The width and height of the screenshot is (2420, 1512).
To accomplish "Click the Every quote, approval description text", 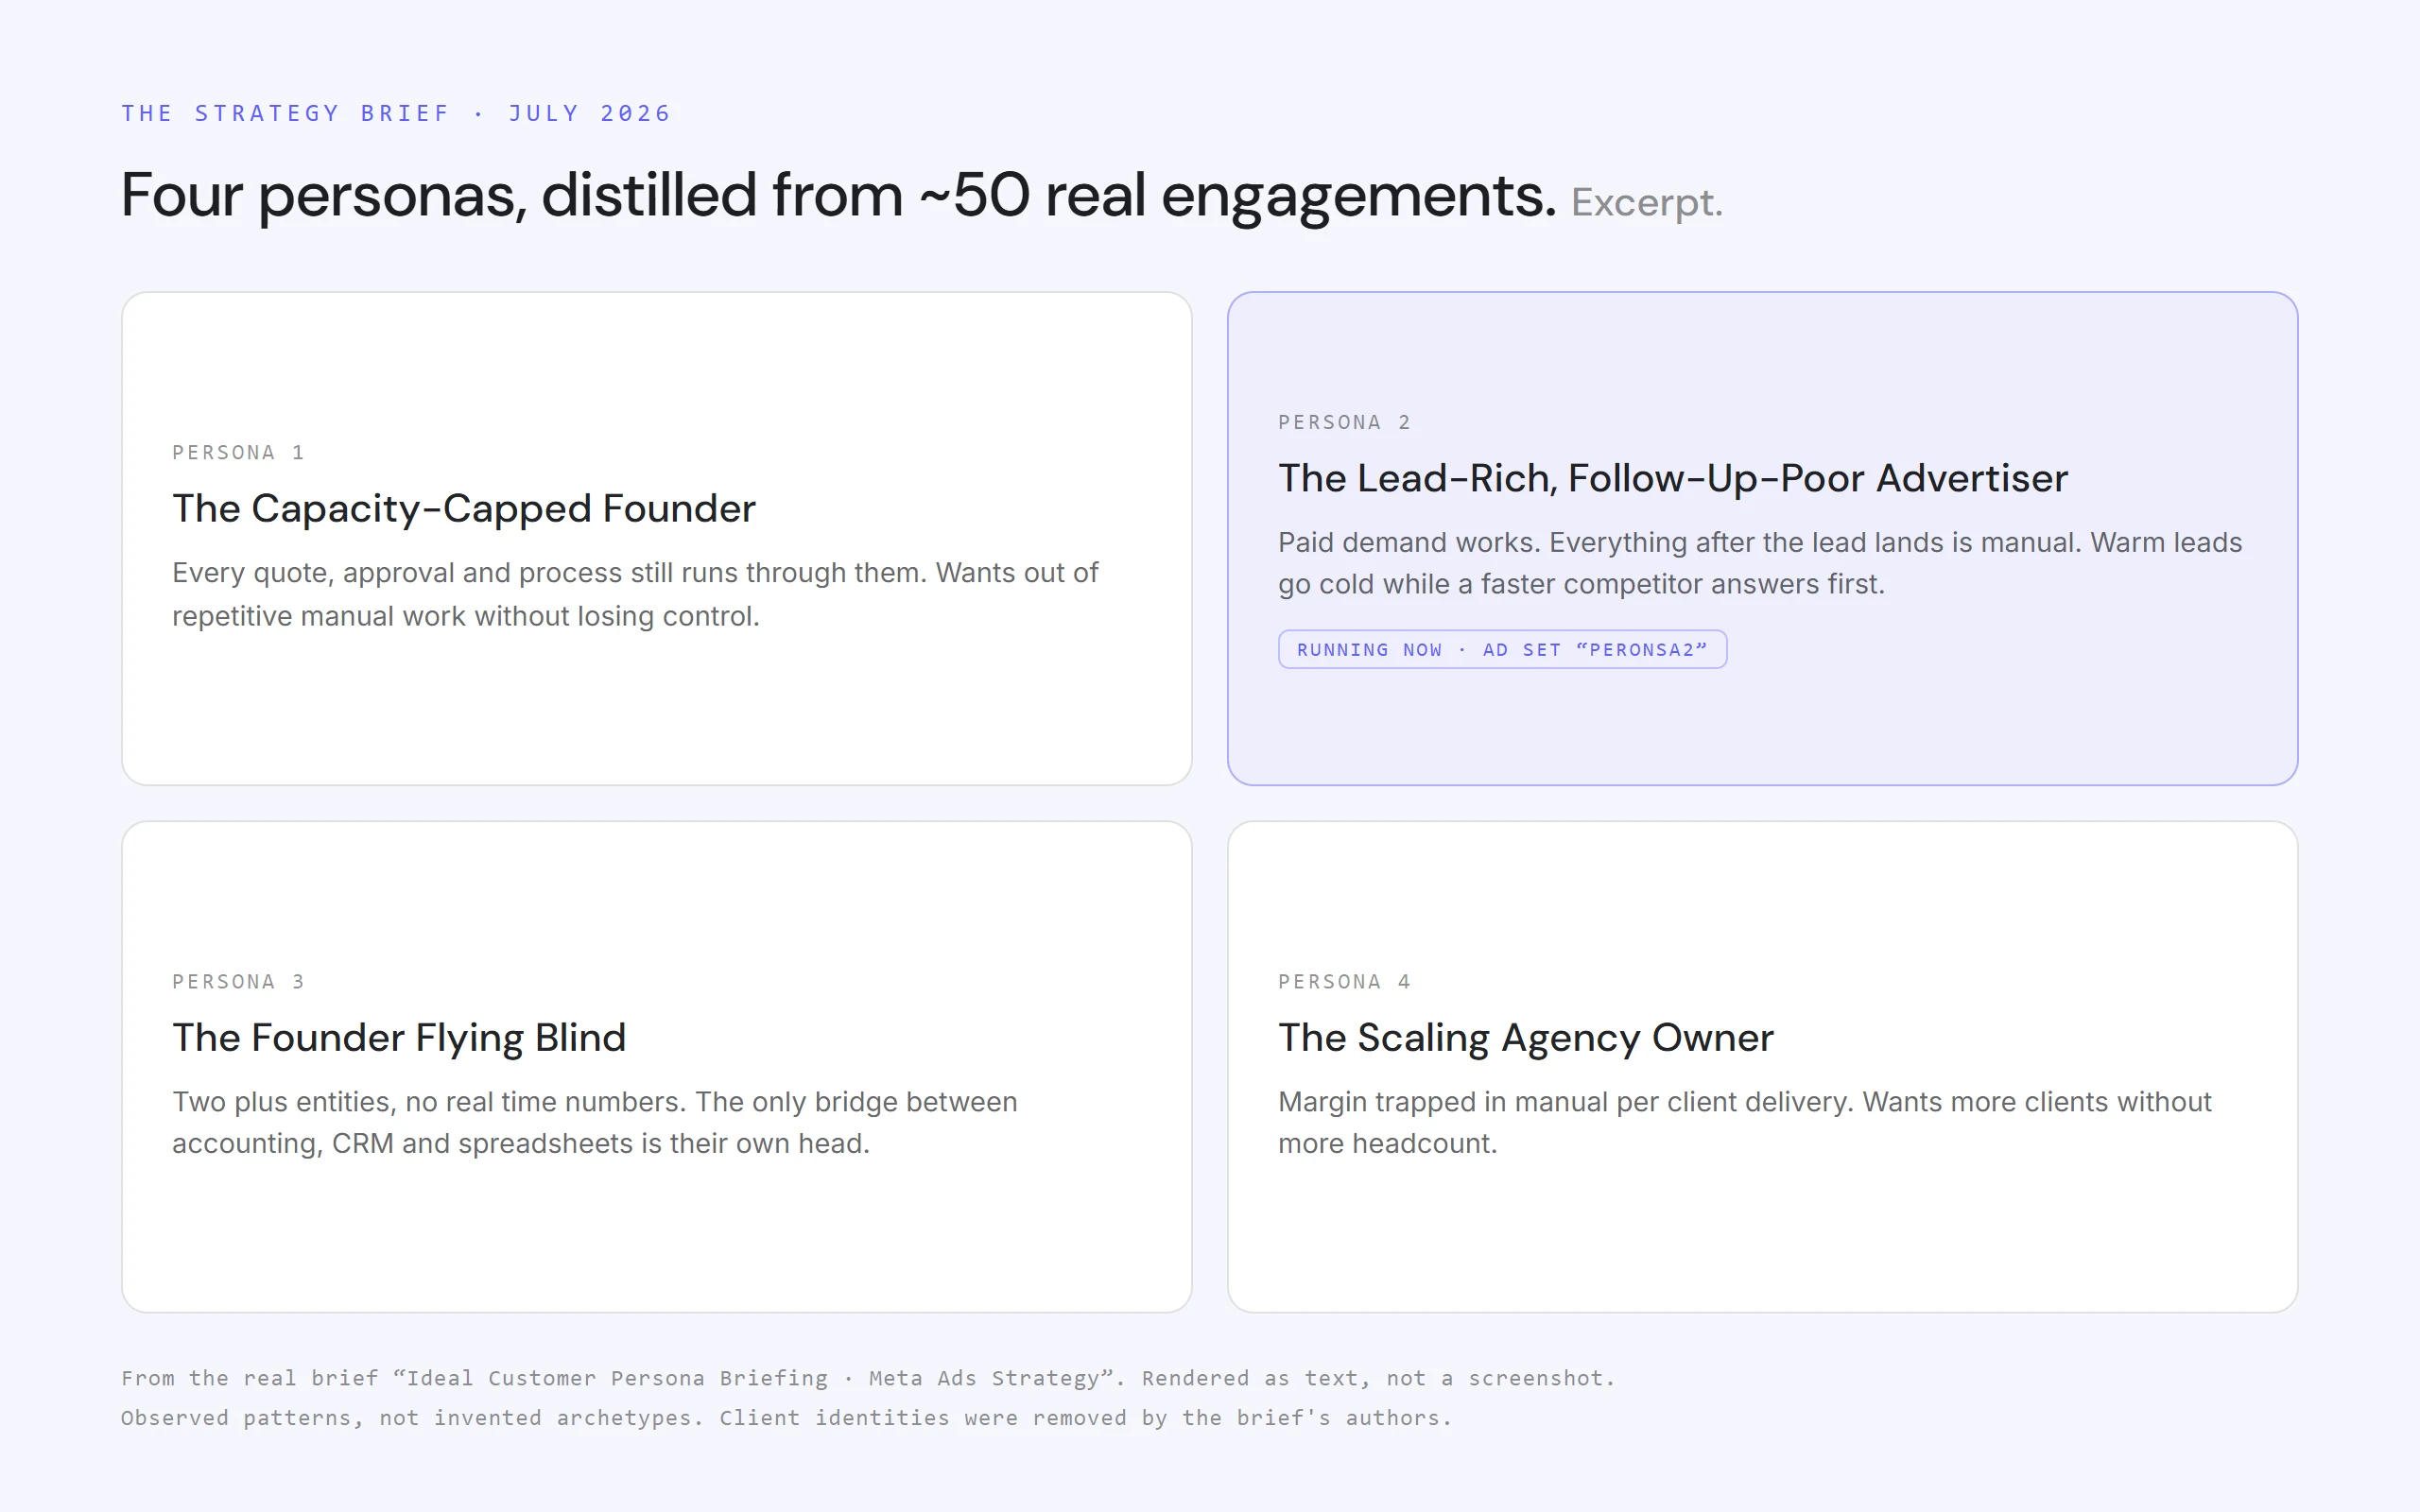I will (x=635, y=594).
